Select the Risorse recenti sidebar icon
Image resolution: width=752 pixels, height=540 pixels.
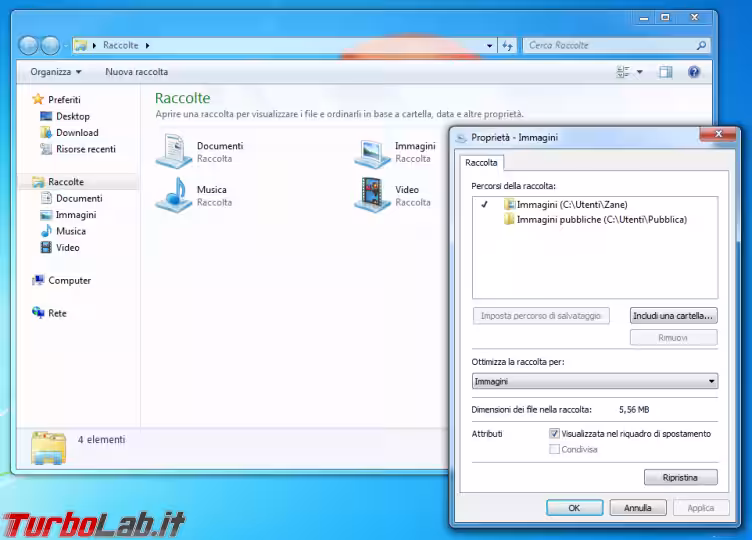point(46,149)
